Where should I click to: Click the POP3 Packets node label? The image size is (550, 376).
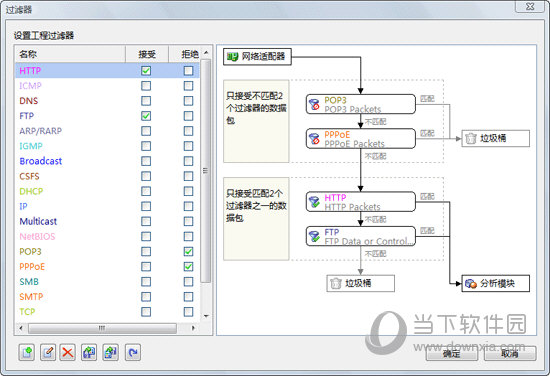[x=353, y=109]
